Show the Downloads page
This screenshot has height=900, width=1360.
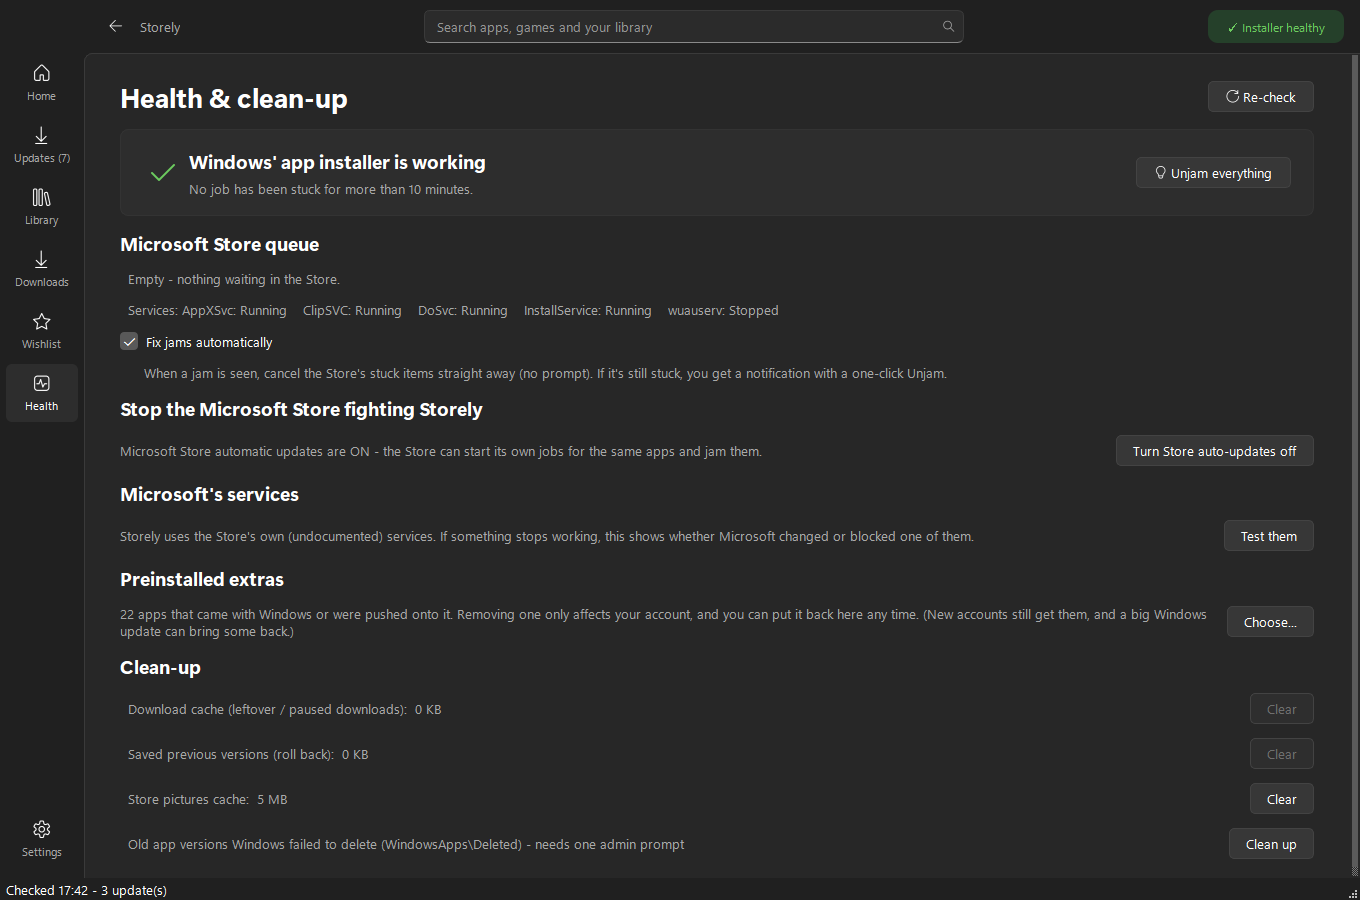point(42,269)
